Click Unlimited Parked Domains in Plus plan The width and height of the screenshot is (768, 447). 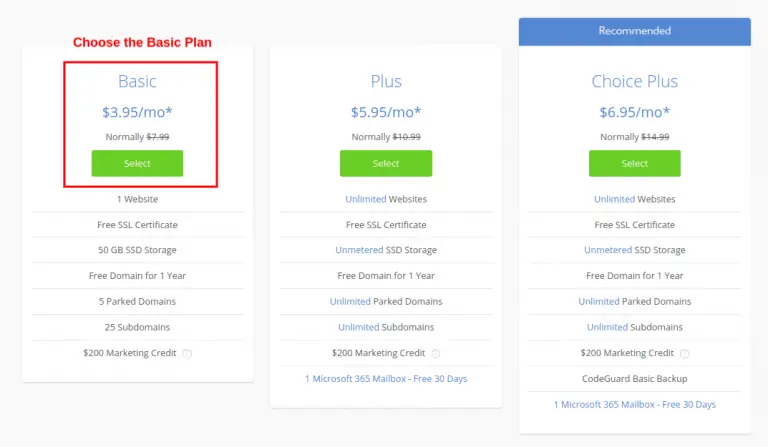click(x=386, y=302)
